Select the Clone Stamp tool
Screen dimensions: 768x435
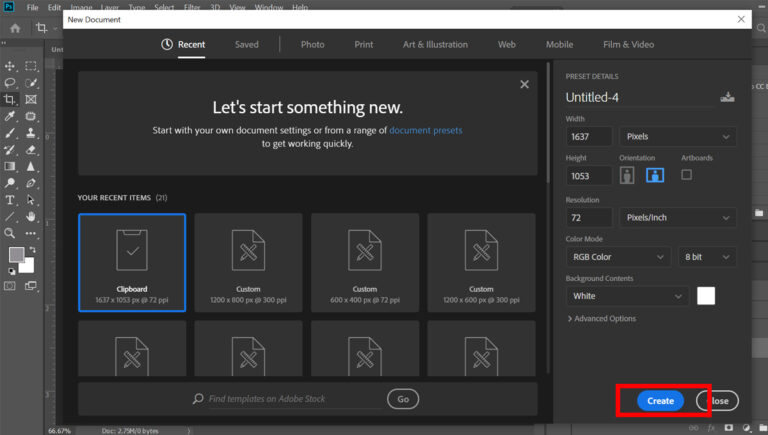click(31, 133)
